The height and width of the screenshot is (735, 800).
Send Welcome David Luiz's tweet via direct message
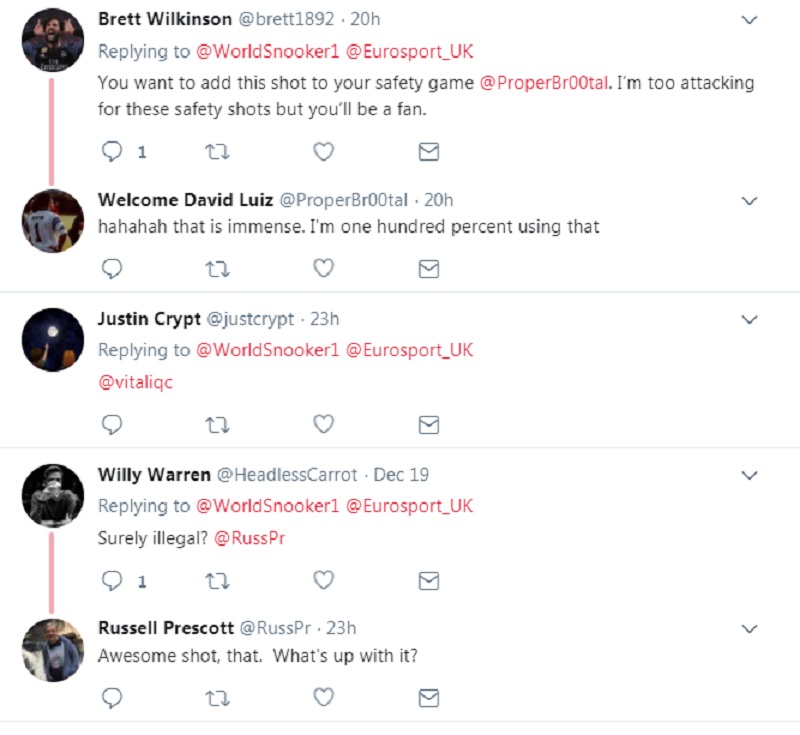pyautogui.click(x=428, y=269)
